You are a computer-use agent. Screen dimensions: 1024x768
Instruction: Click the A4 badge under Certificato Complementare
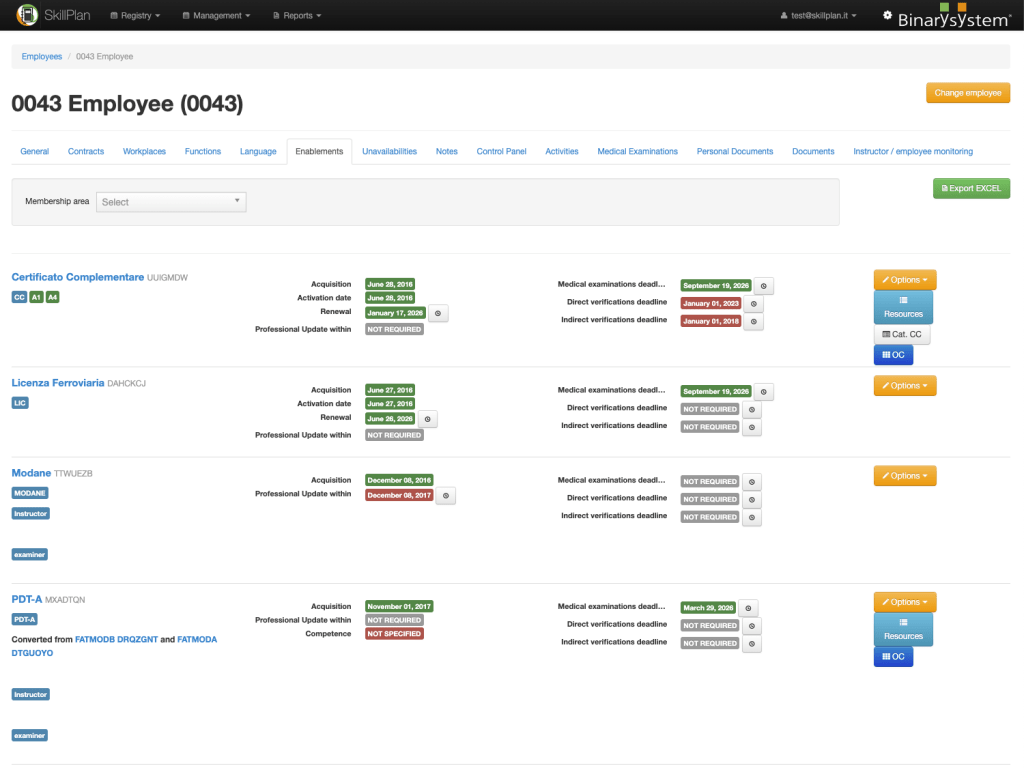[x=53, y=297]
